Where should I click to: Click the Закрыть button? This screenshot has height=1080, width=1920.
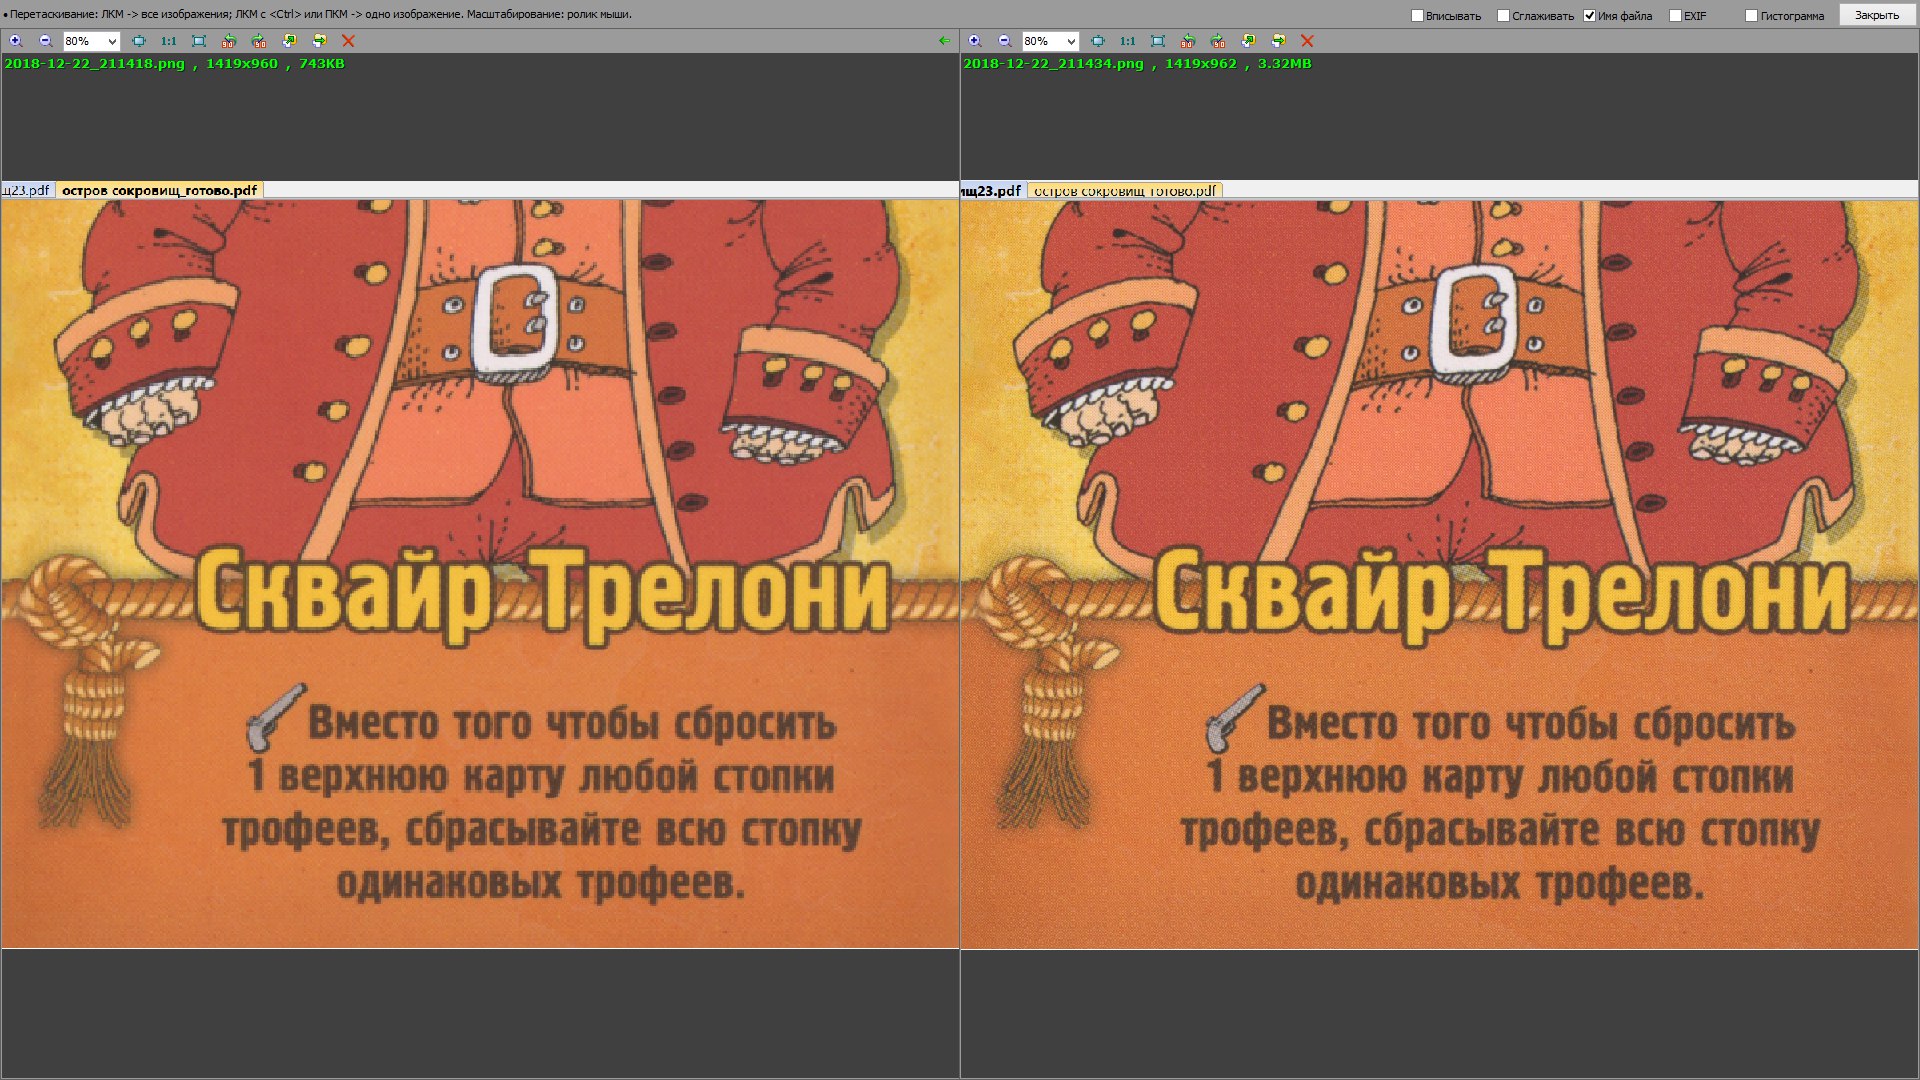[1877, 15]
